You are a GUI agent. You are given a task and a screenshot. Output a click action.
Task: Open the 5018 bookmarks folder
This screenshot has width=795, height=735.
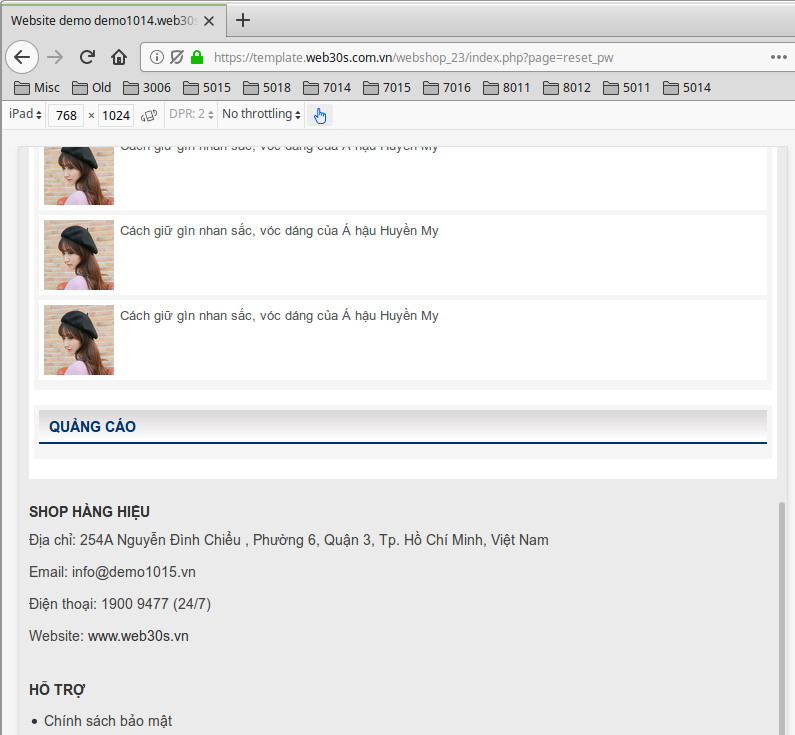tap(267, 88)
